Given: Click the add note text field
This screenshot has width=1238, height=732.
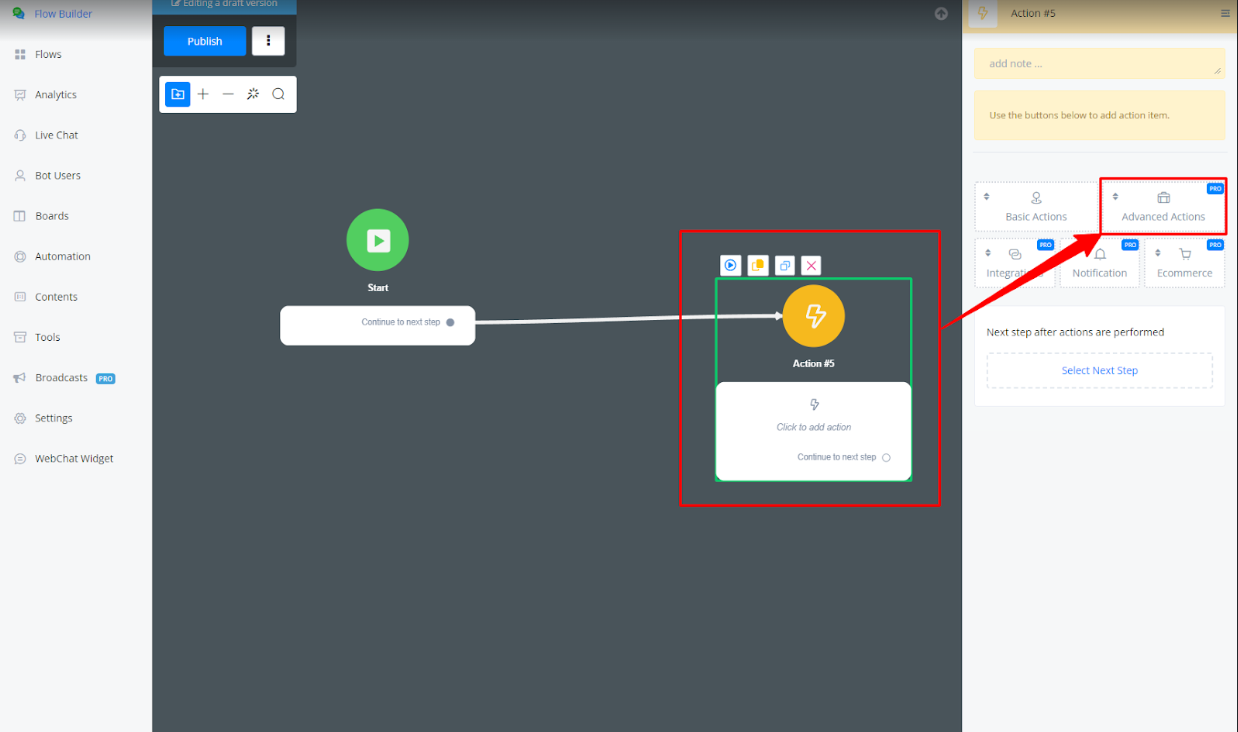Looking at the screenshot, I should tap(1098, 64).
